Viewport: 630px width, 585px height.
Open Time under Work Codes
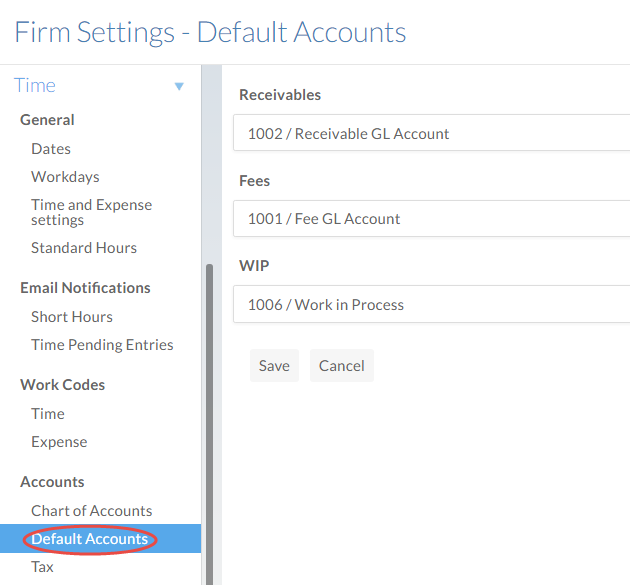[x=48, y=413]
